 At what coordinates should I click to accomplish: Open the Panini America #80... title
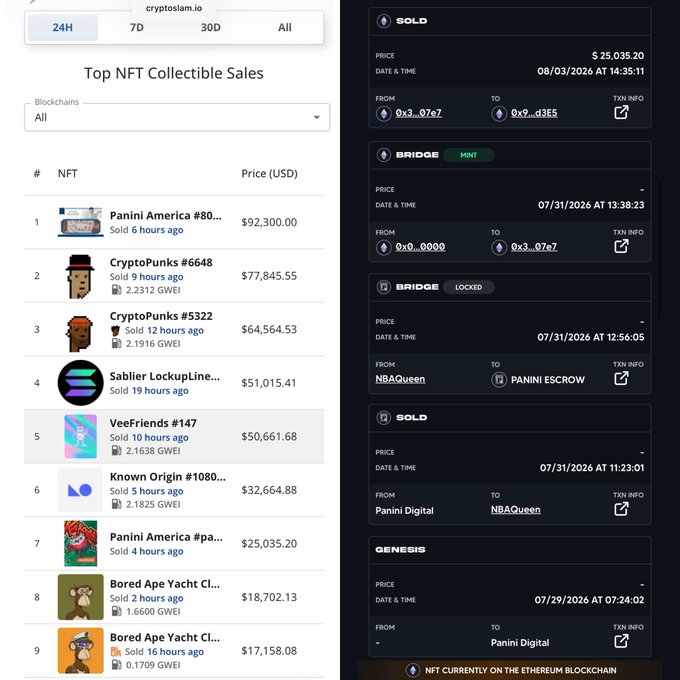[166, 216]
